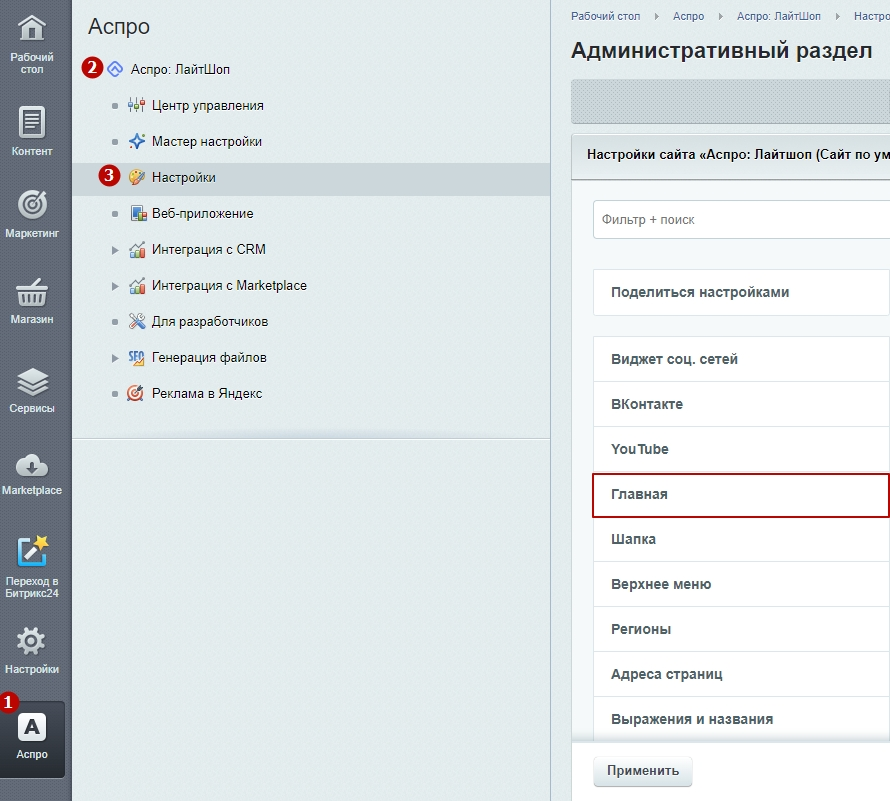Screen dimensions: 890x801
Task: Select Реклама в Яндекс in the tree
Action: point(207,393)
